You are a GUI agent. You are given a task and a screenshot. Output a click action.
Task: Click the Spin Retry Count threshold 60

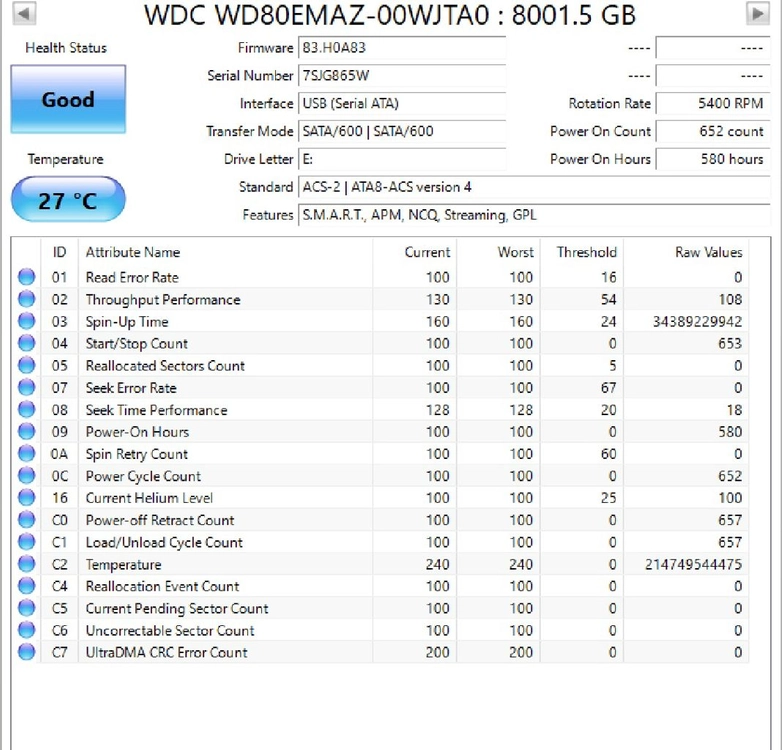(608, 454)
